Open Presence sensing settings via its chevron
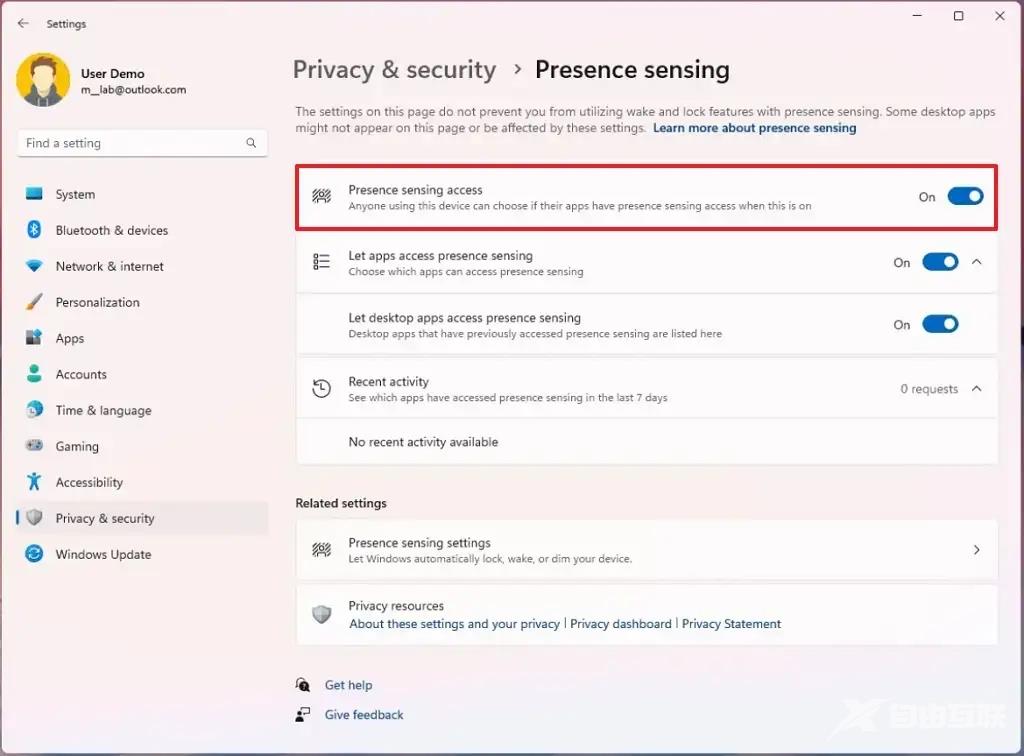1024x756 pixels. [977, 549]
